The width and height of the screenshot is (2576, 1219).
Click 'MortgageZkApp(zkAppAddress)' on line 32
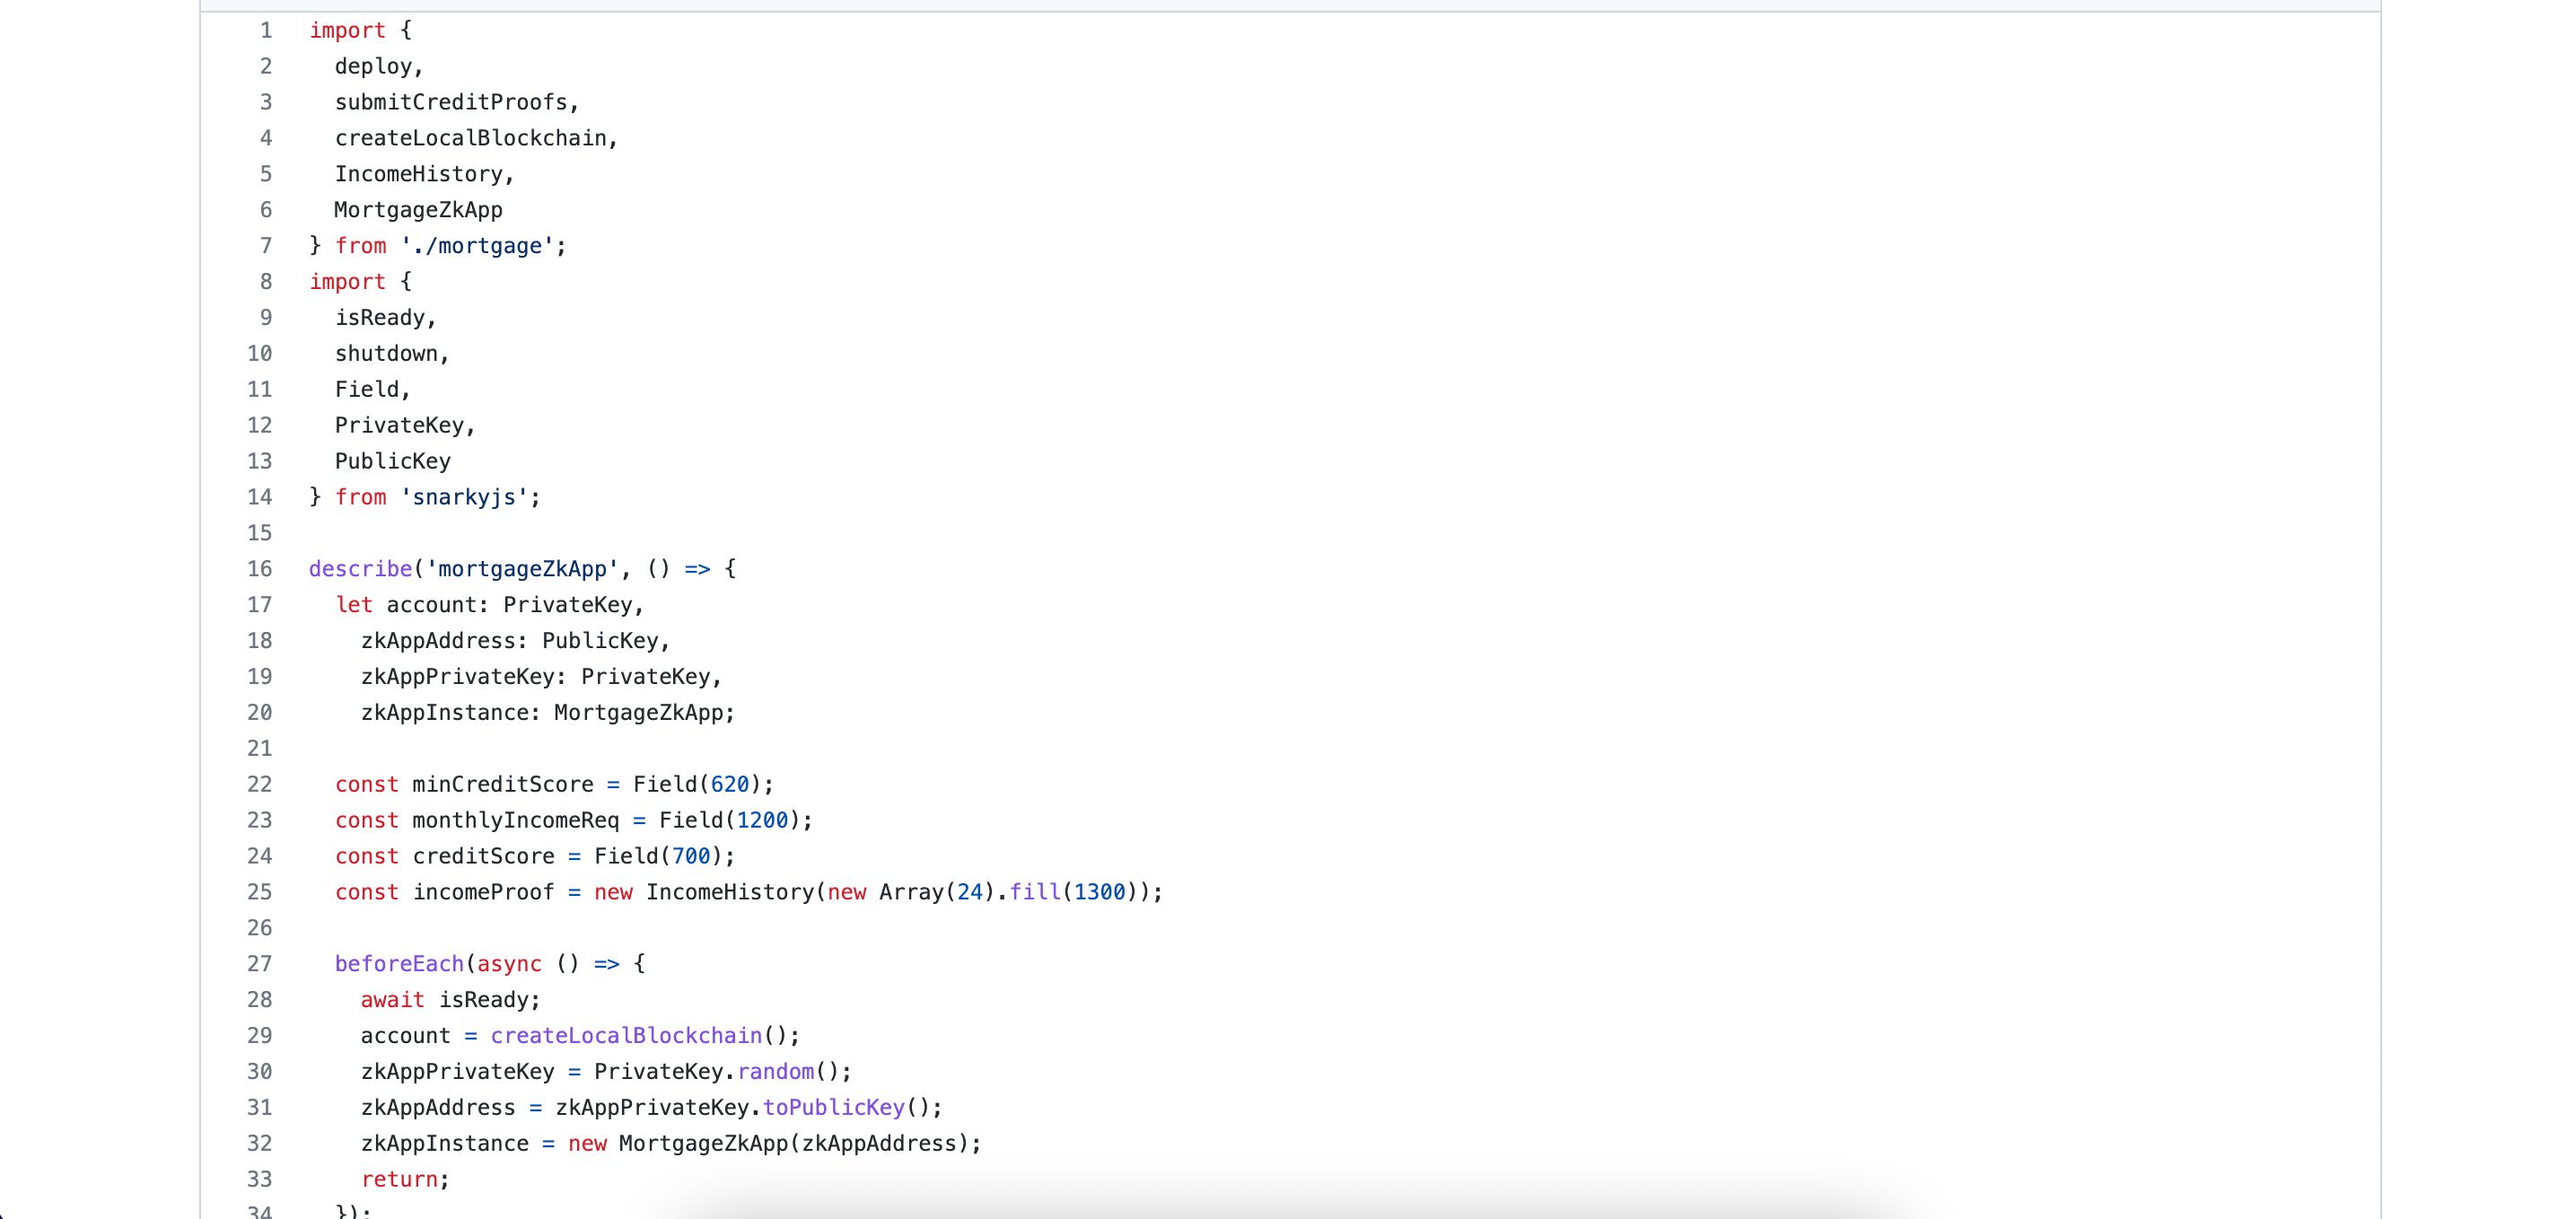click(x=794, y=1143)
